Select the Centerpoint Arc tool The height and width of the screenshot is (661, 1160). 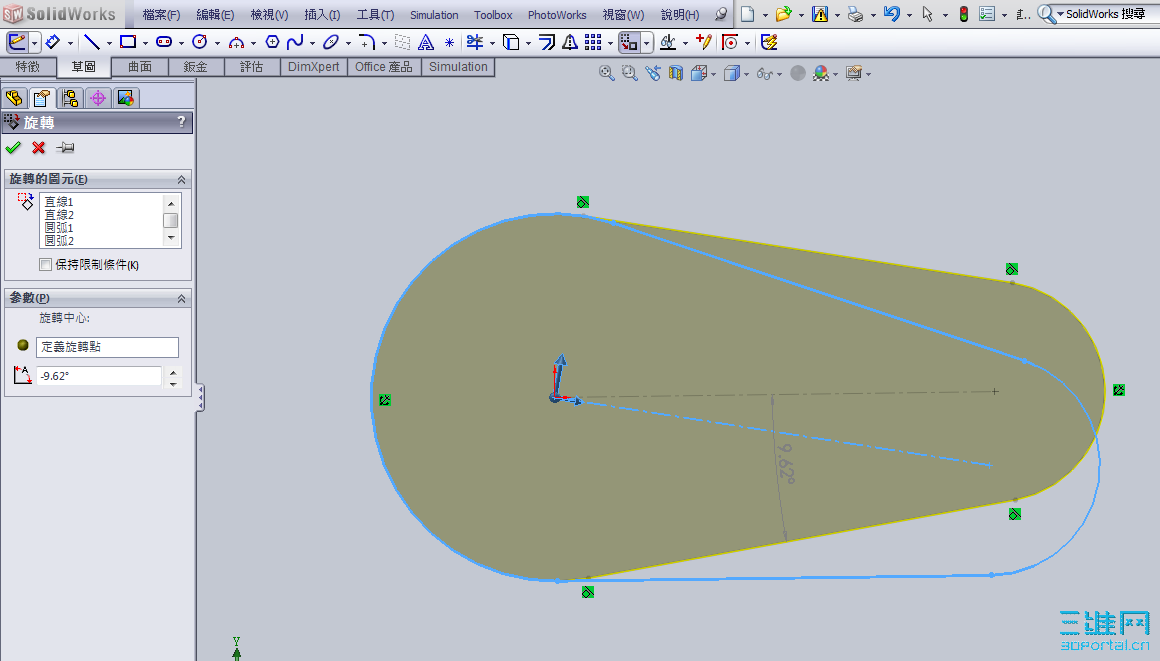coord(236,42)
